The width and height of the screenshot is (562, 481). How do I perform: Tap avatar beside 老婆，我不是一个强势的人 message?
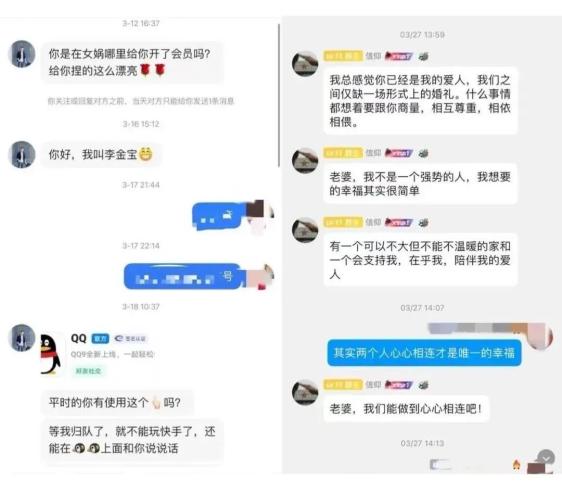pyautogui.click(x=305, y=161)
